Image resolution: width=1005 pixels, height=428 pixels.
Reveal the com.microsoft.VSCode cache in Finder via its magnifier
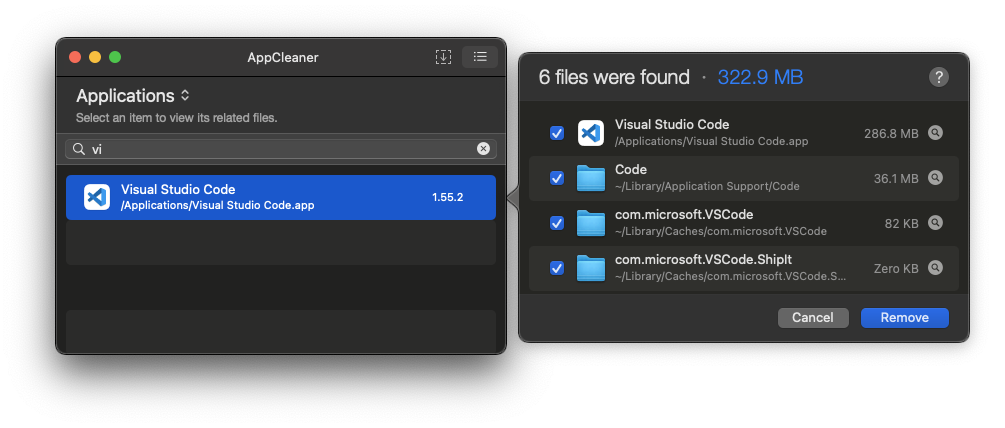coord(936,222)
